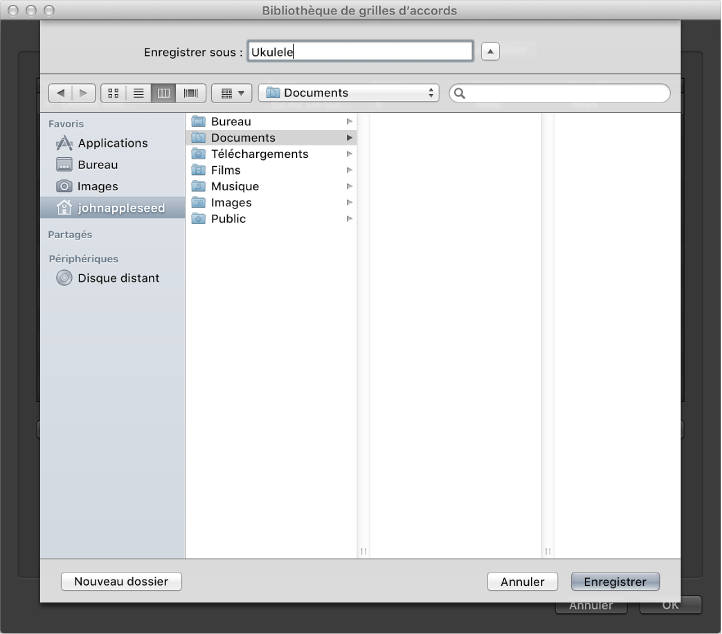The height and width of the screenshot is (634, 722).
Task: Switch to list view
Action: coord(139,93)
